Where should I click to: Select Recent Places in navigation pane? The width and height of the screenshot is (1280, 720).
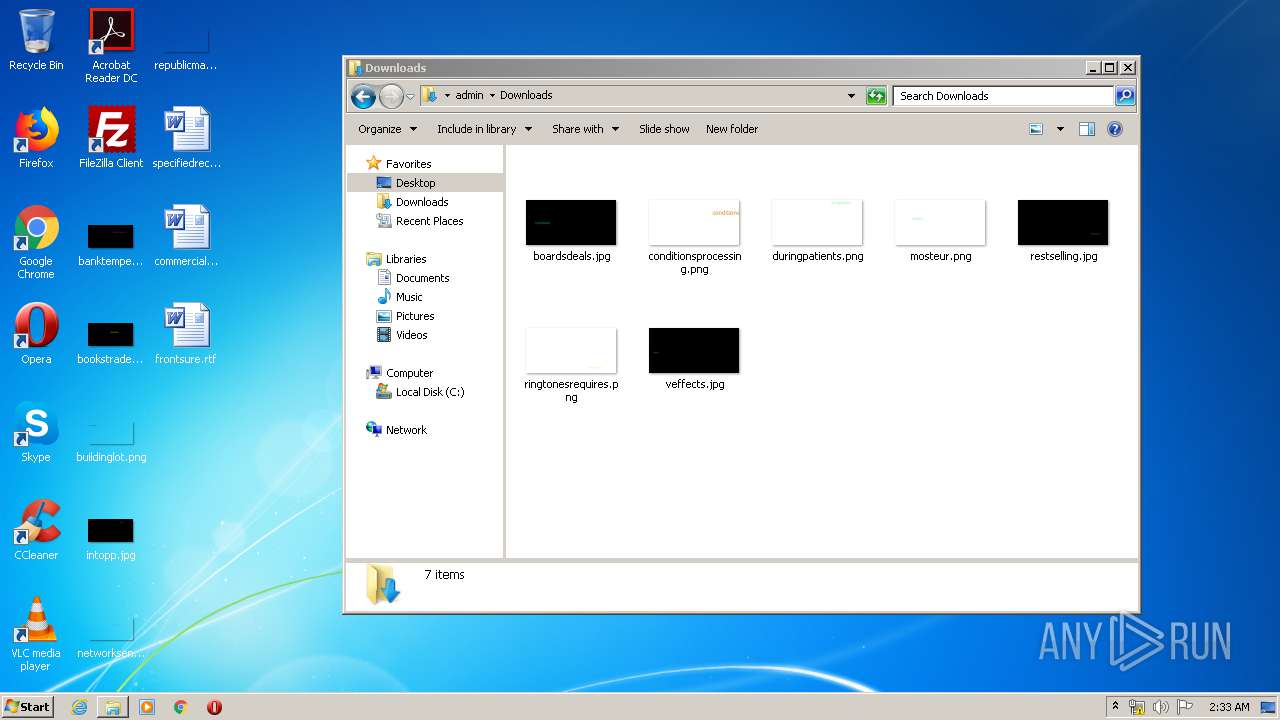tap(429, 221)
